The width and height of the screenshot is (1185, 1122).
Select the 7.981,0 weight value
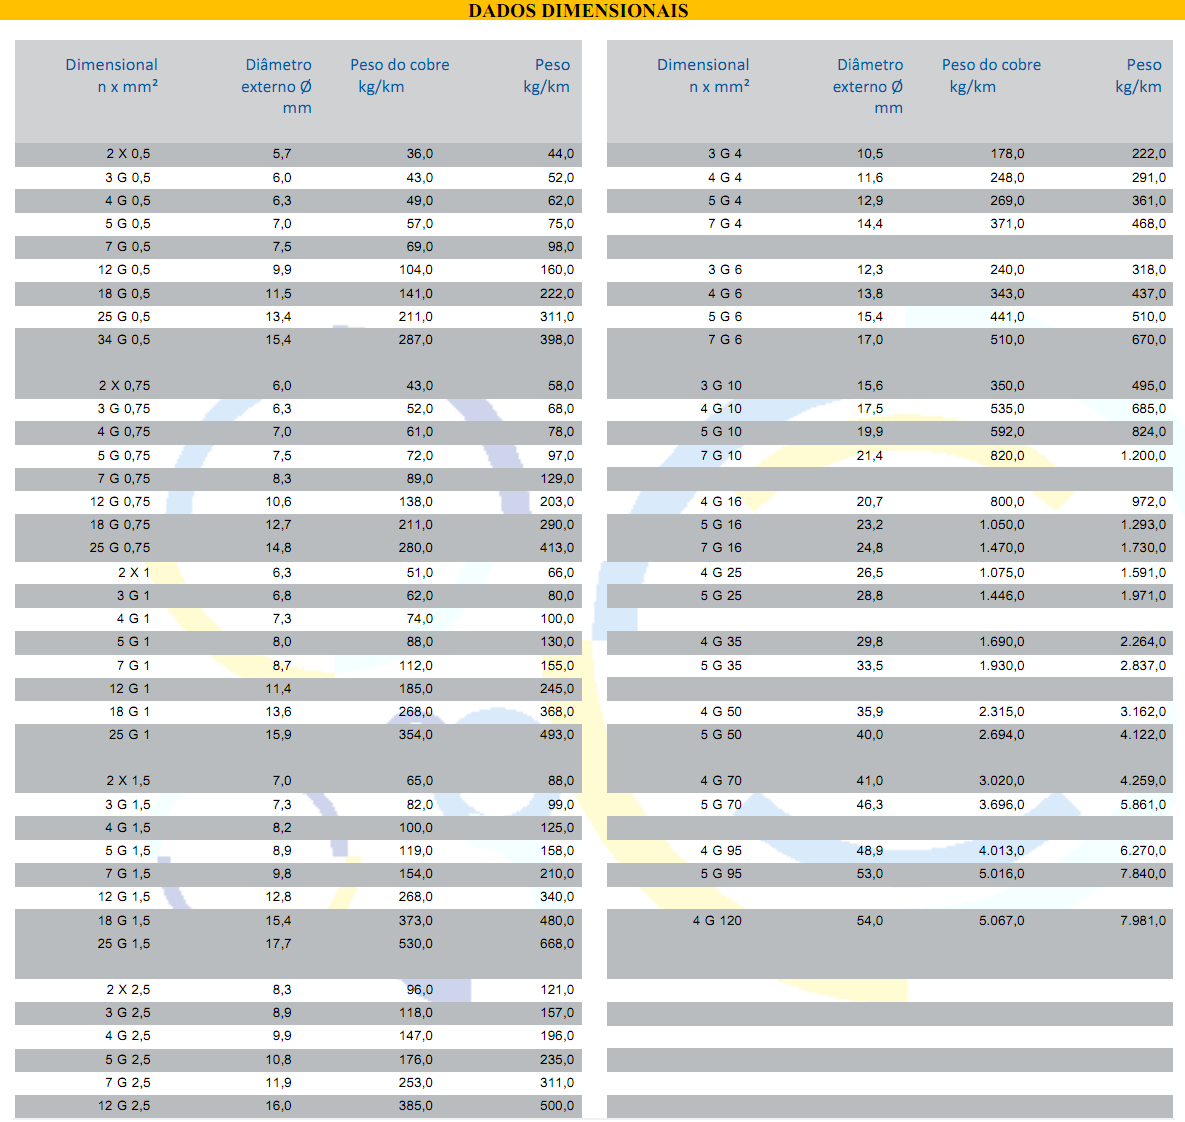pos(1142,921)
